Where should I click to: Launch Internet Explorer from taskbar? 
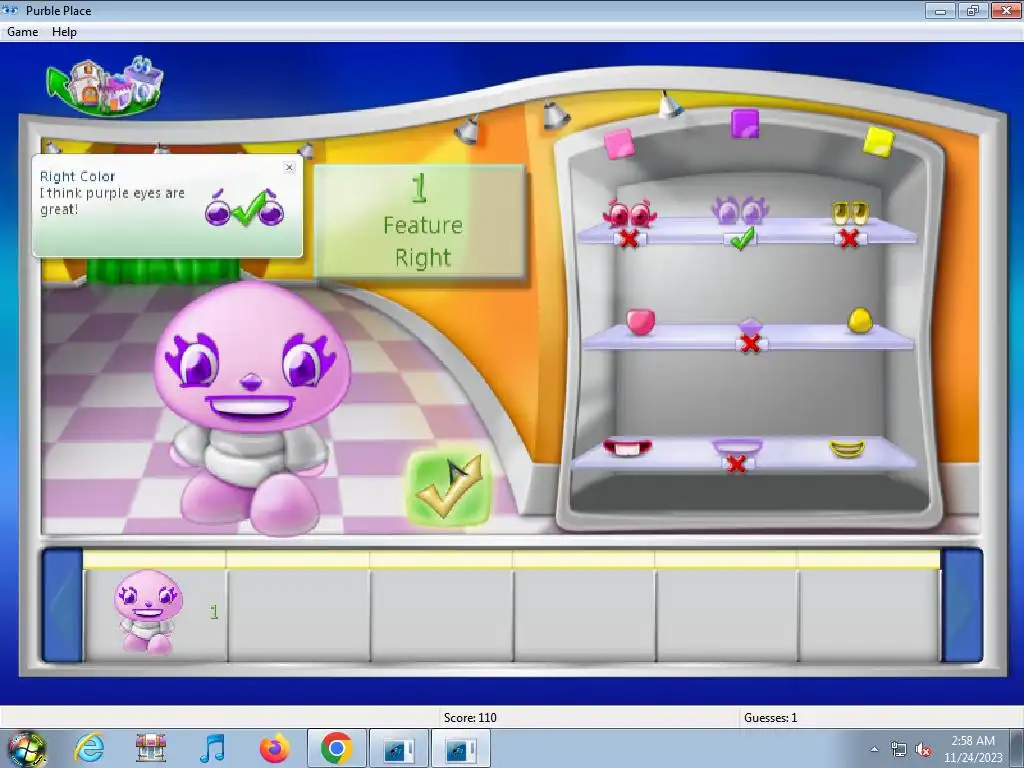click(89, 748)
